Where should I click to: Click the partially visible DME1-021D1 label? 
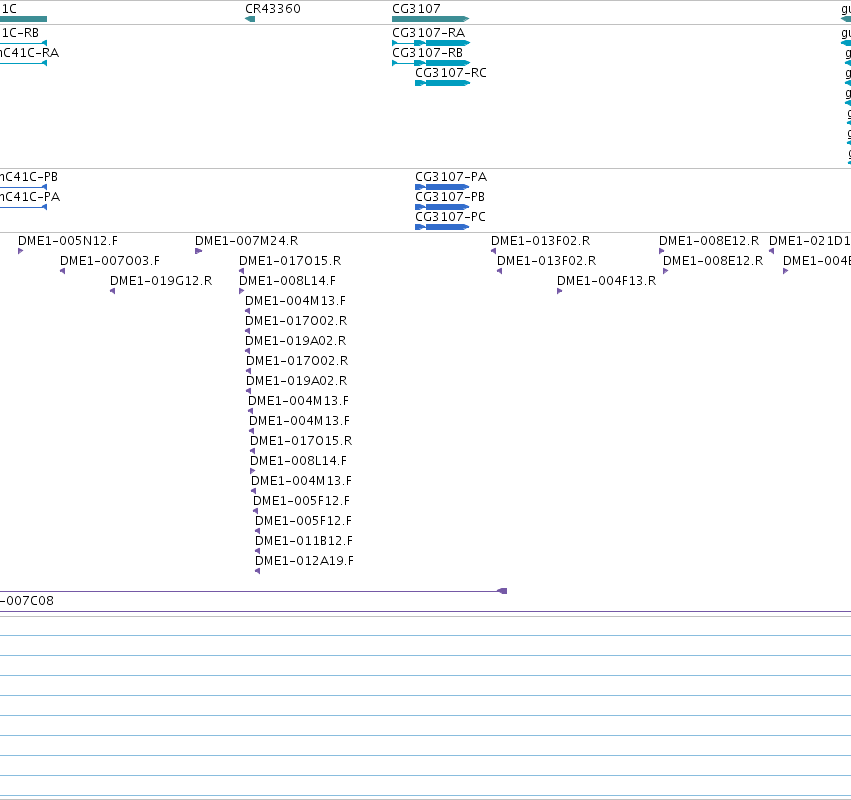[810, 240]
